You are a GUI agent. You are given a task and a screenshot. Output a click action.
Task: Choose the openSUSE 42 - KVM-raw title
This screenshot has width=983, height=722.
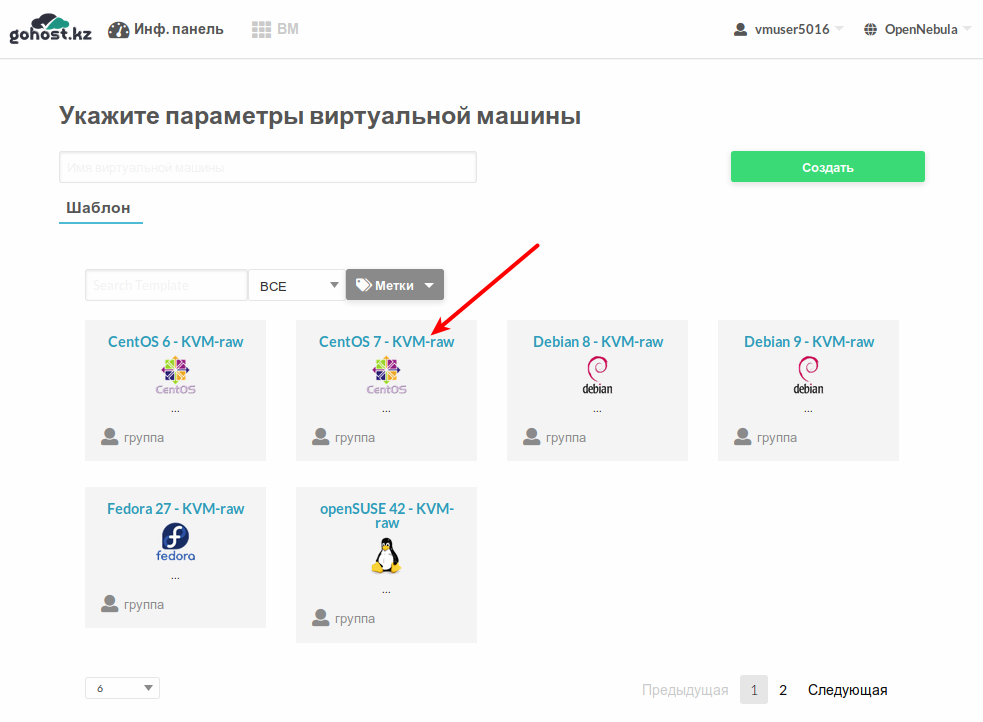386,515
